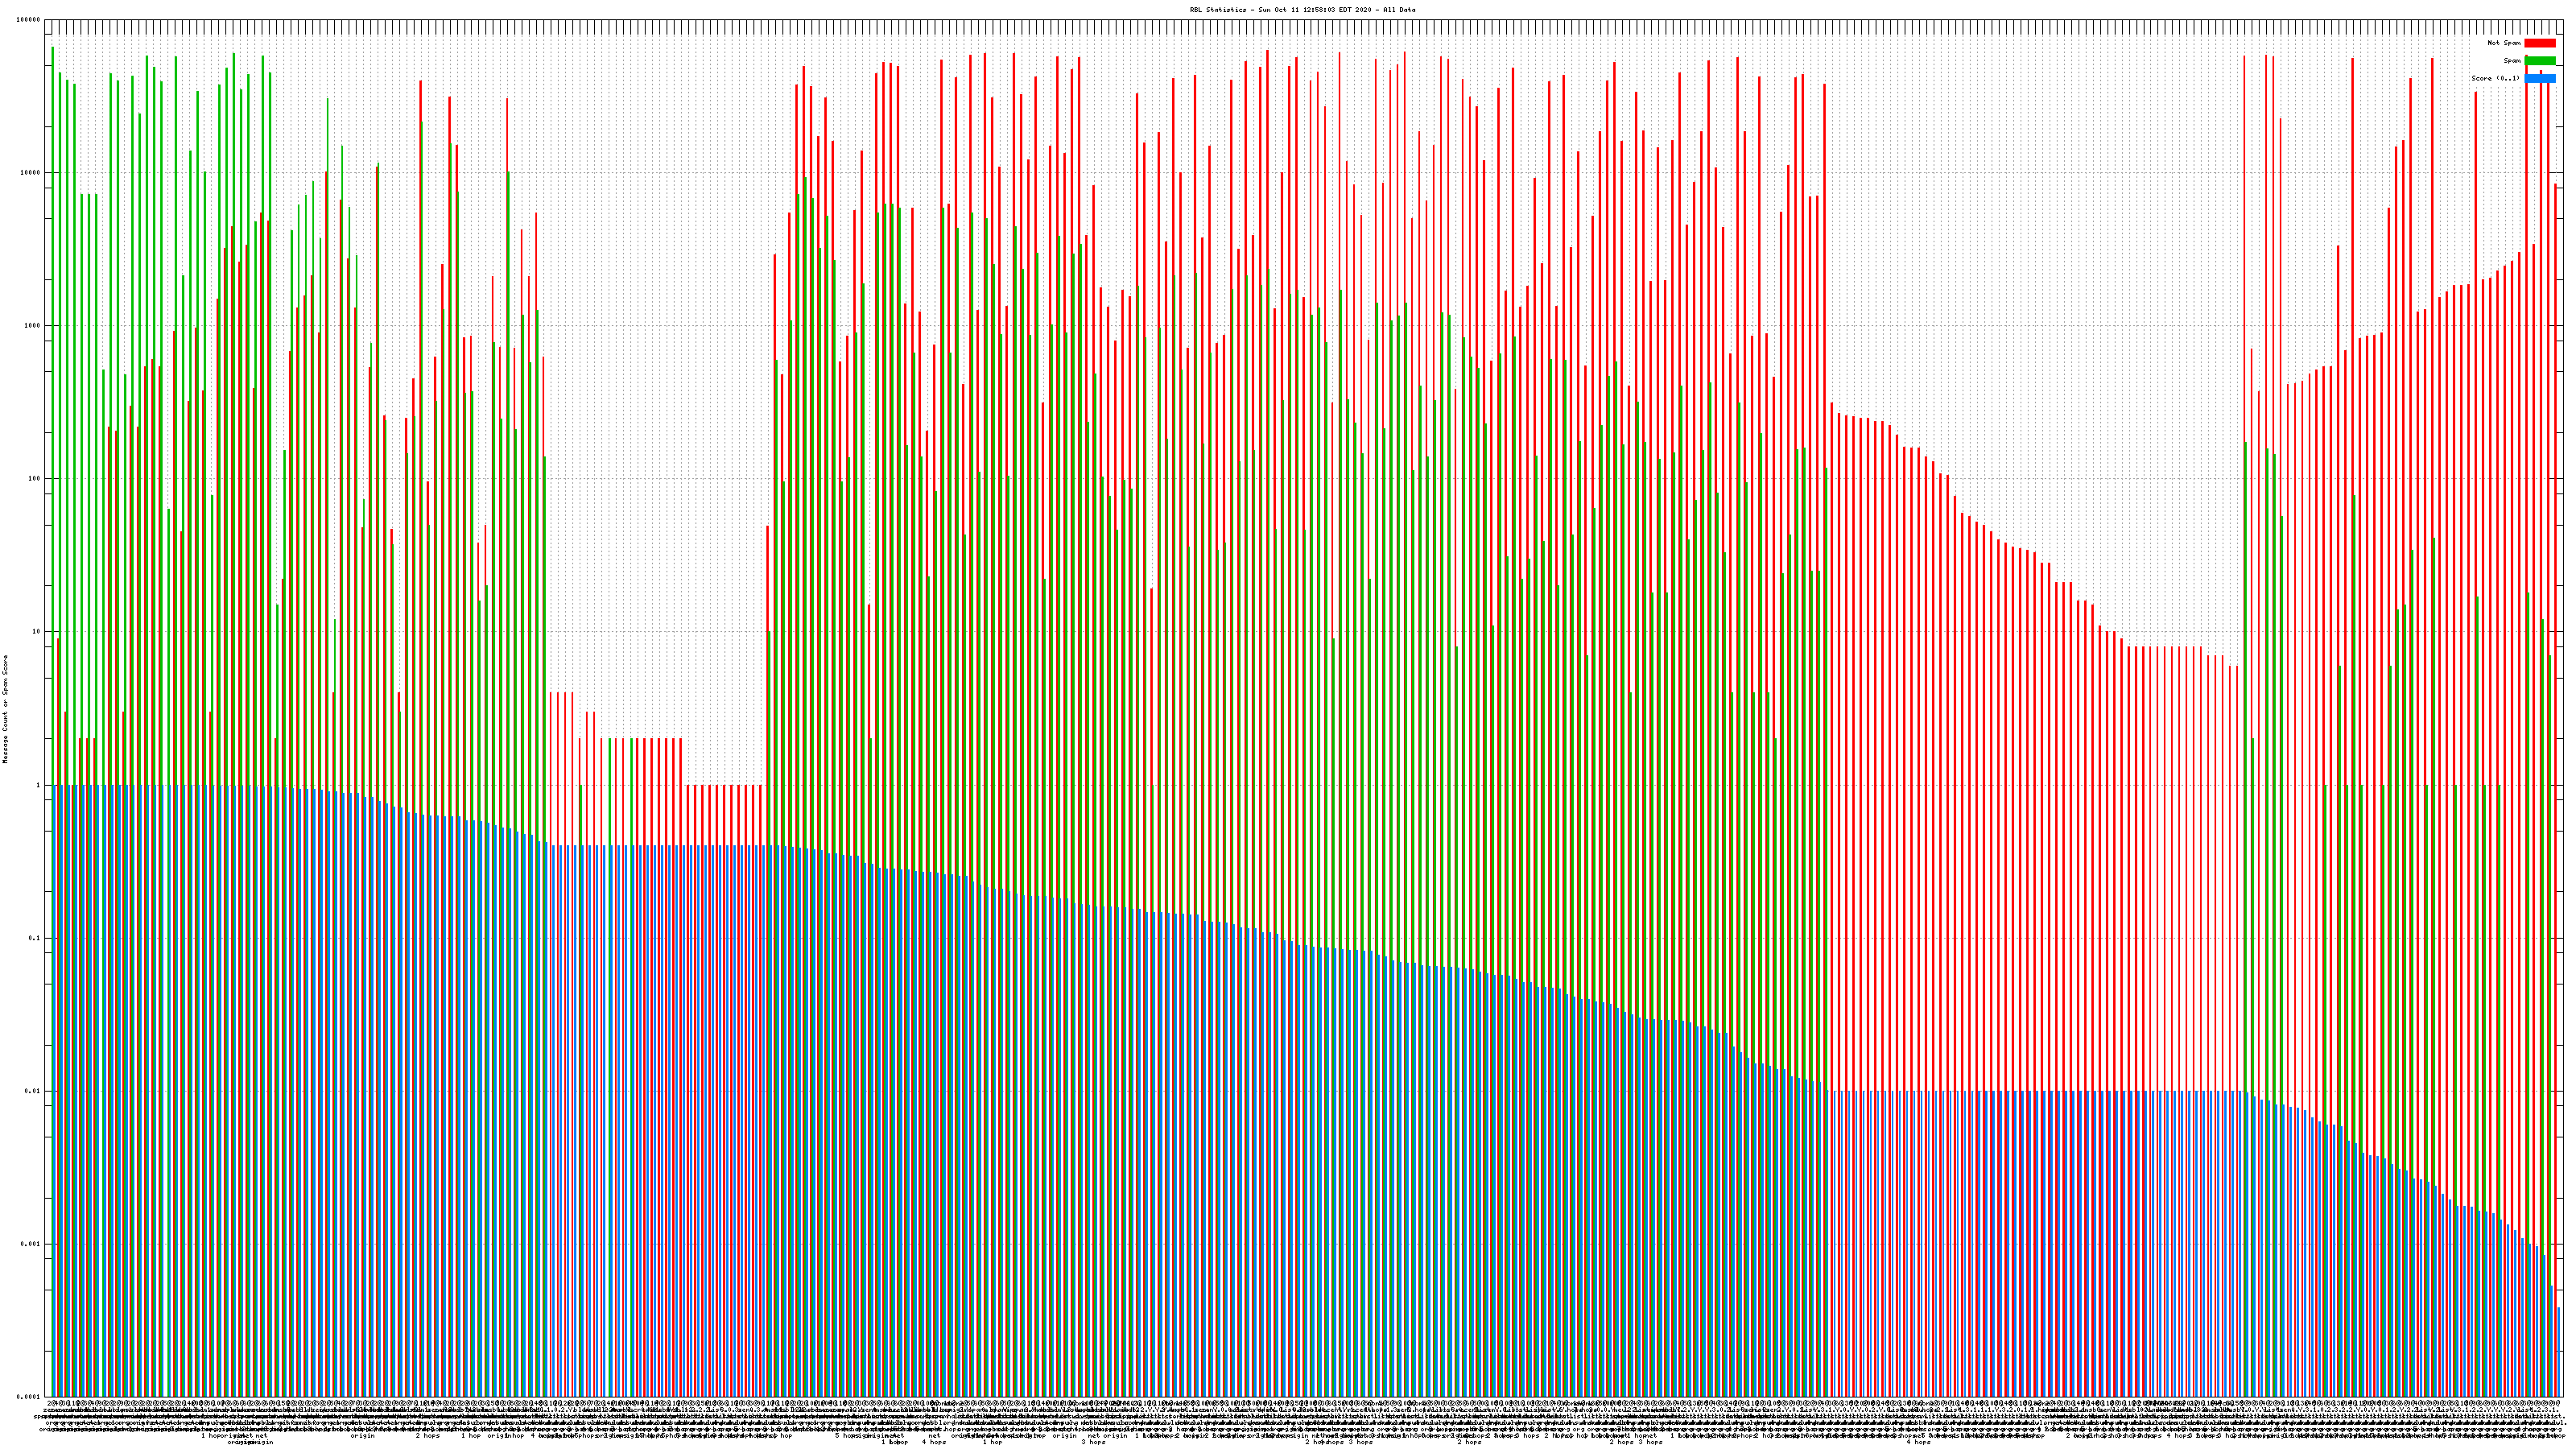Image resolution: width=2576 pixels, height=1449 pixels.
Task: Click the 10 y-axis tick label
Action: (x=36, y=632)
